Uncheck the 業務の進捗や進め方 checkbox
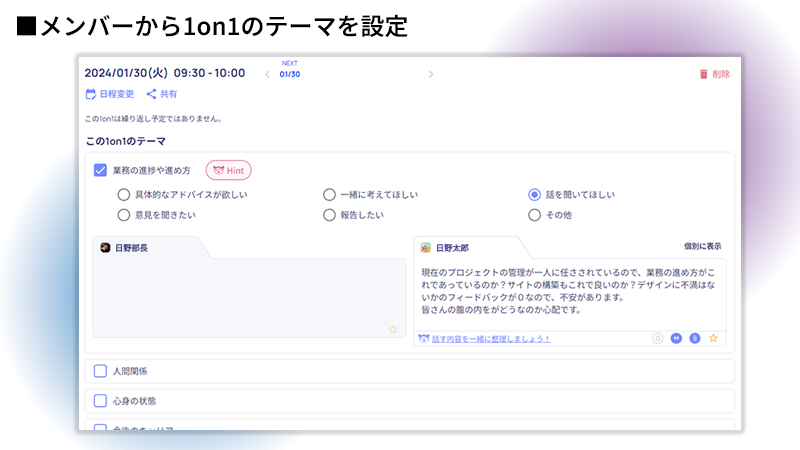Viewport: 800px width, 450px height. pyautogui.click(x=100, y=170)
